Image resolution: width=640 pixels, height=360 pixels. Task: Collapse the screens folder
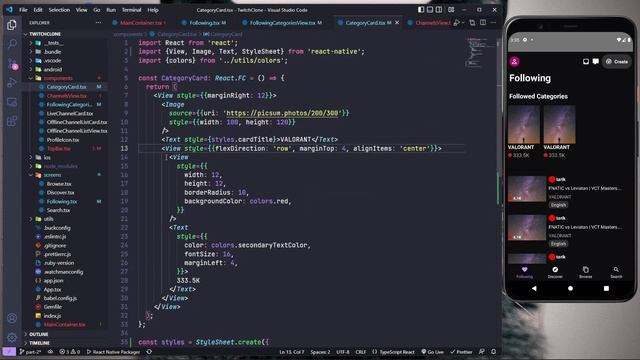[52, 175]
